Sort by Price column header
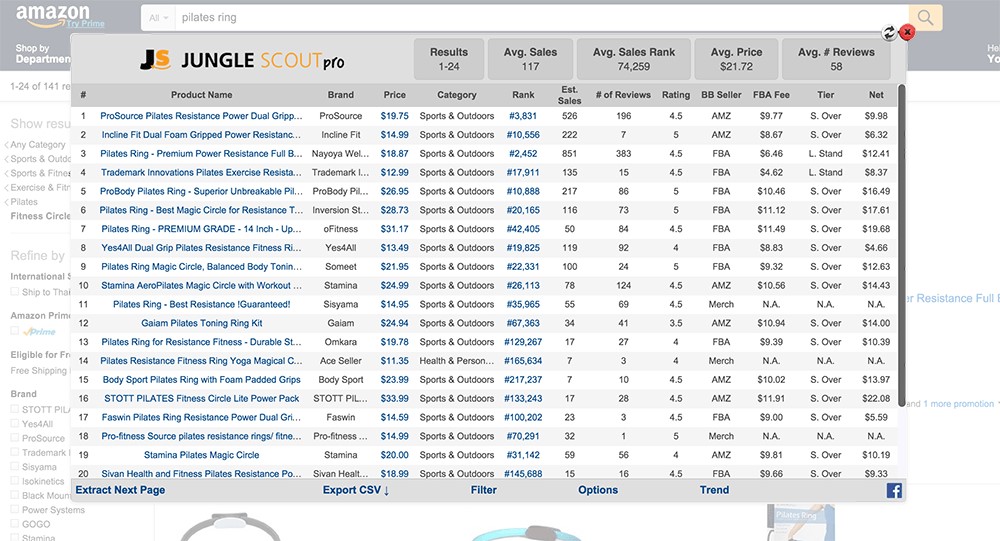 (x=395, y=94)
